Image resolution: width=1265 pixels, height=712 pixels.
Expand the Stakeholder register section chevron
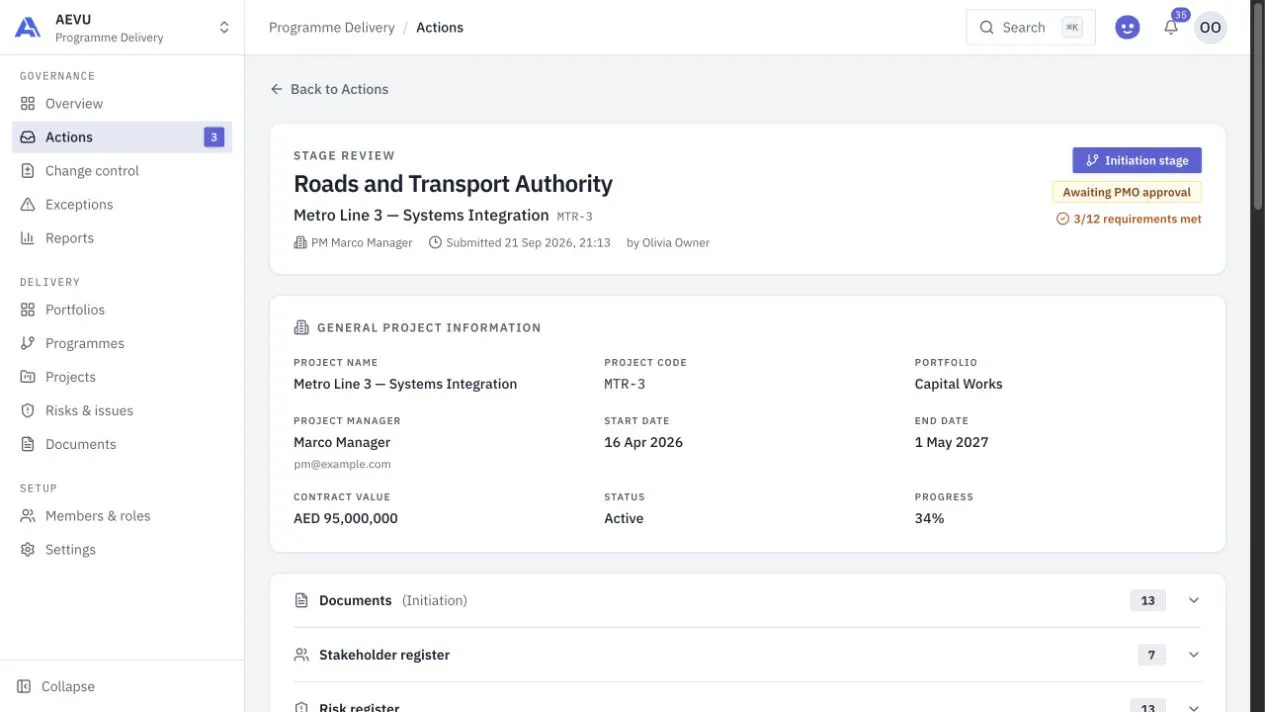point(1193,655)
